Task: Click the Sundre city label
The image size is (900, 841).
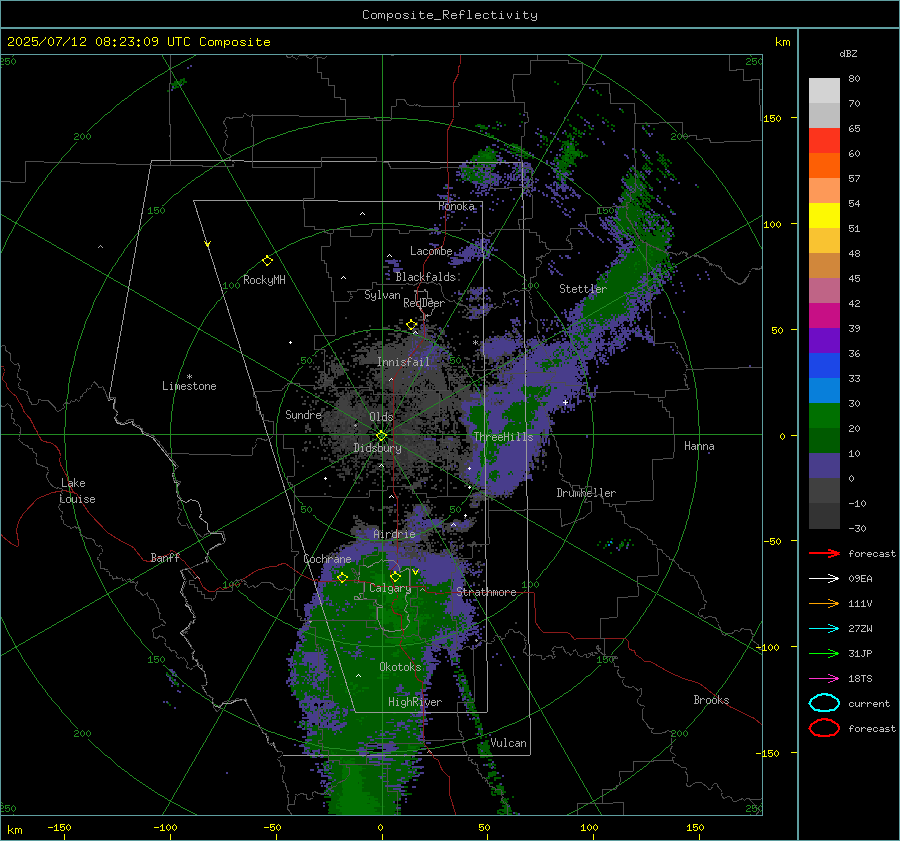Action: [303, 414]
